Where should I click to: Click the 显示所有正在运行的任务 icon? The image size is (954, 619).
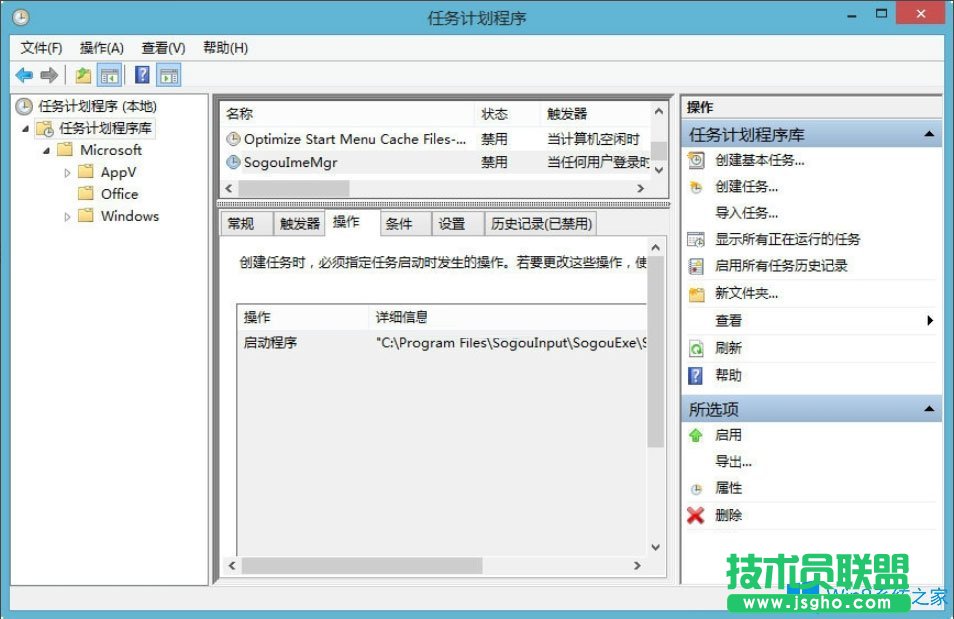pyautogui.click(x=698, y=240)
